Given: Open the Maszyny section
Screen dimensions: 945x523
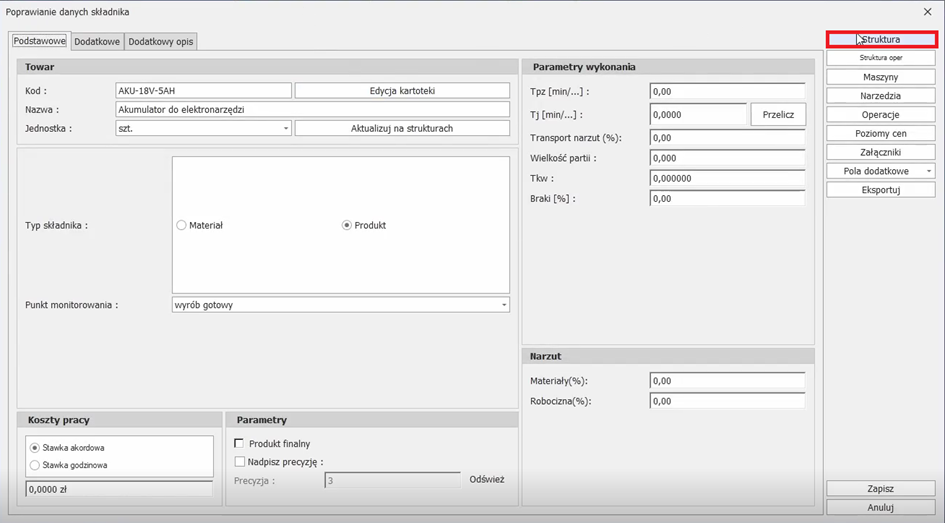Looking at the screenshot, I should [x=881, y=77].
